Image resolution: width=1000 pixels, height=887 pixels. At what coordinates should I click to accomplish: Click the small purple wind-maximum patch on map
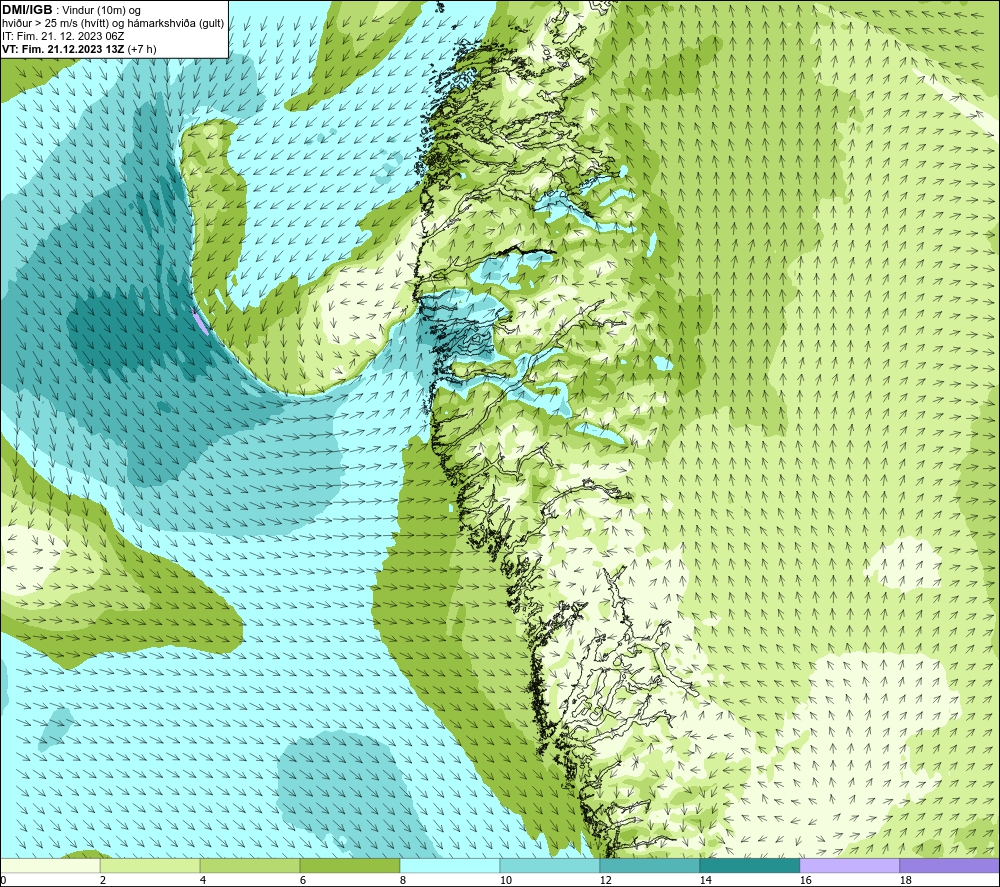(200, 321)
